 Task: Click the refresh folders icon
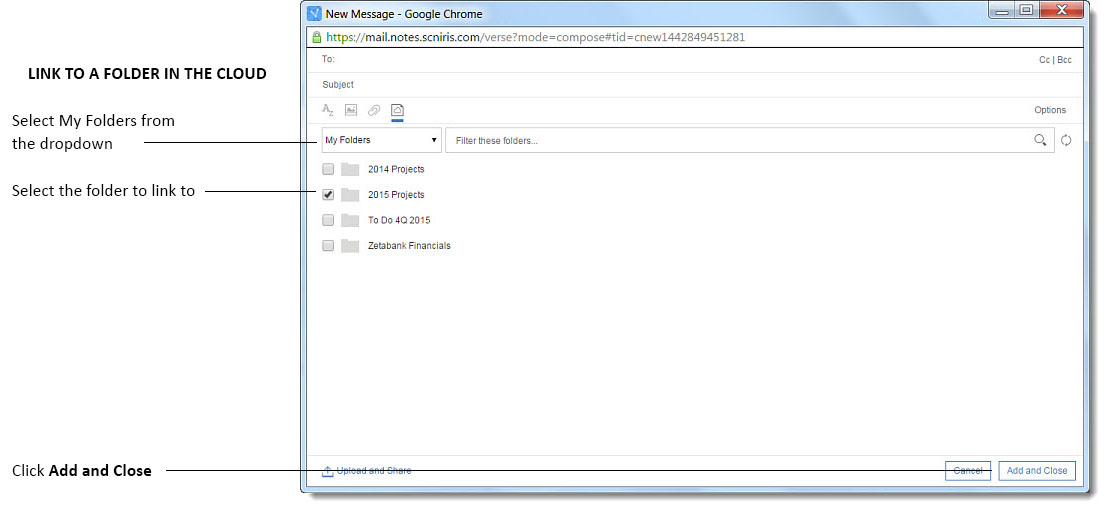click(1066, 140)
